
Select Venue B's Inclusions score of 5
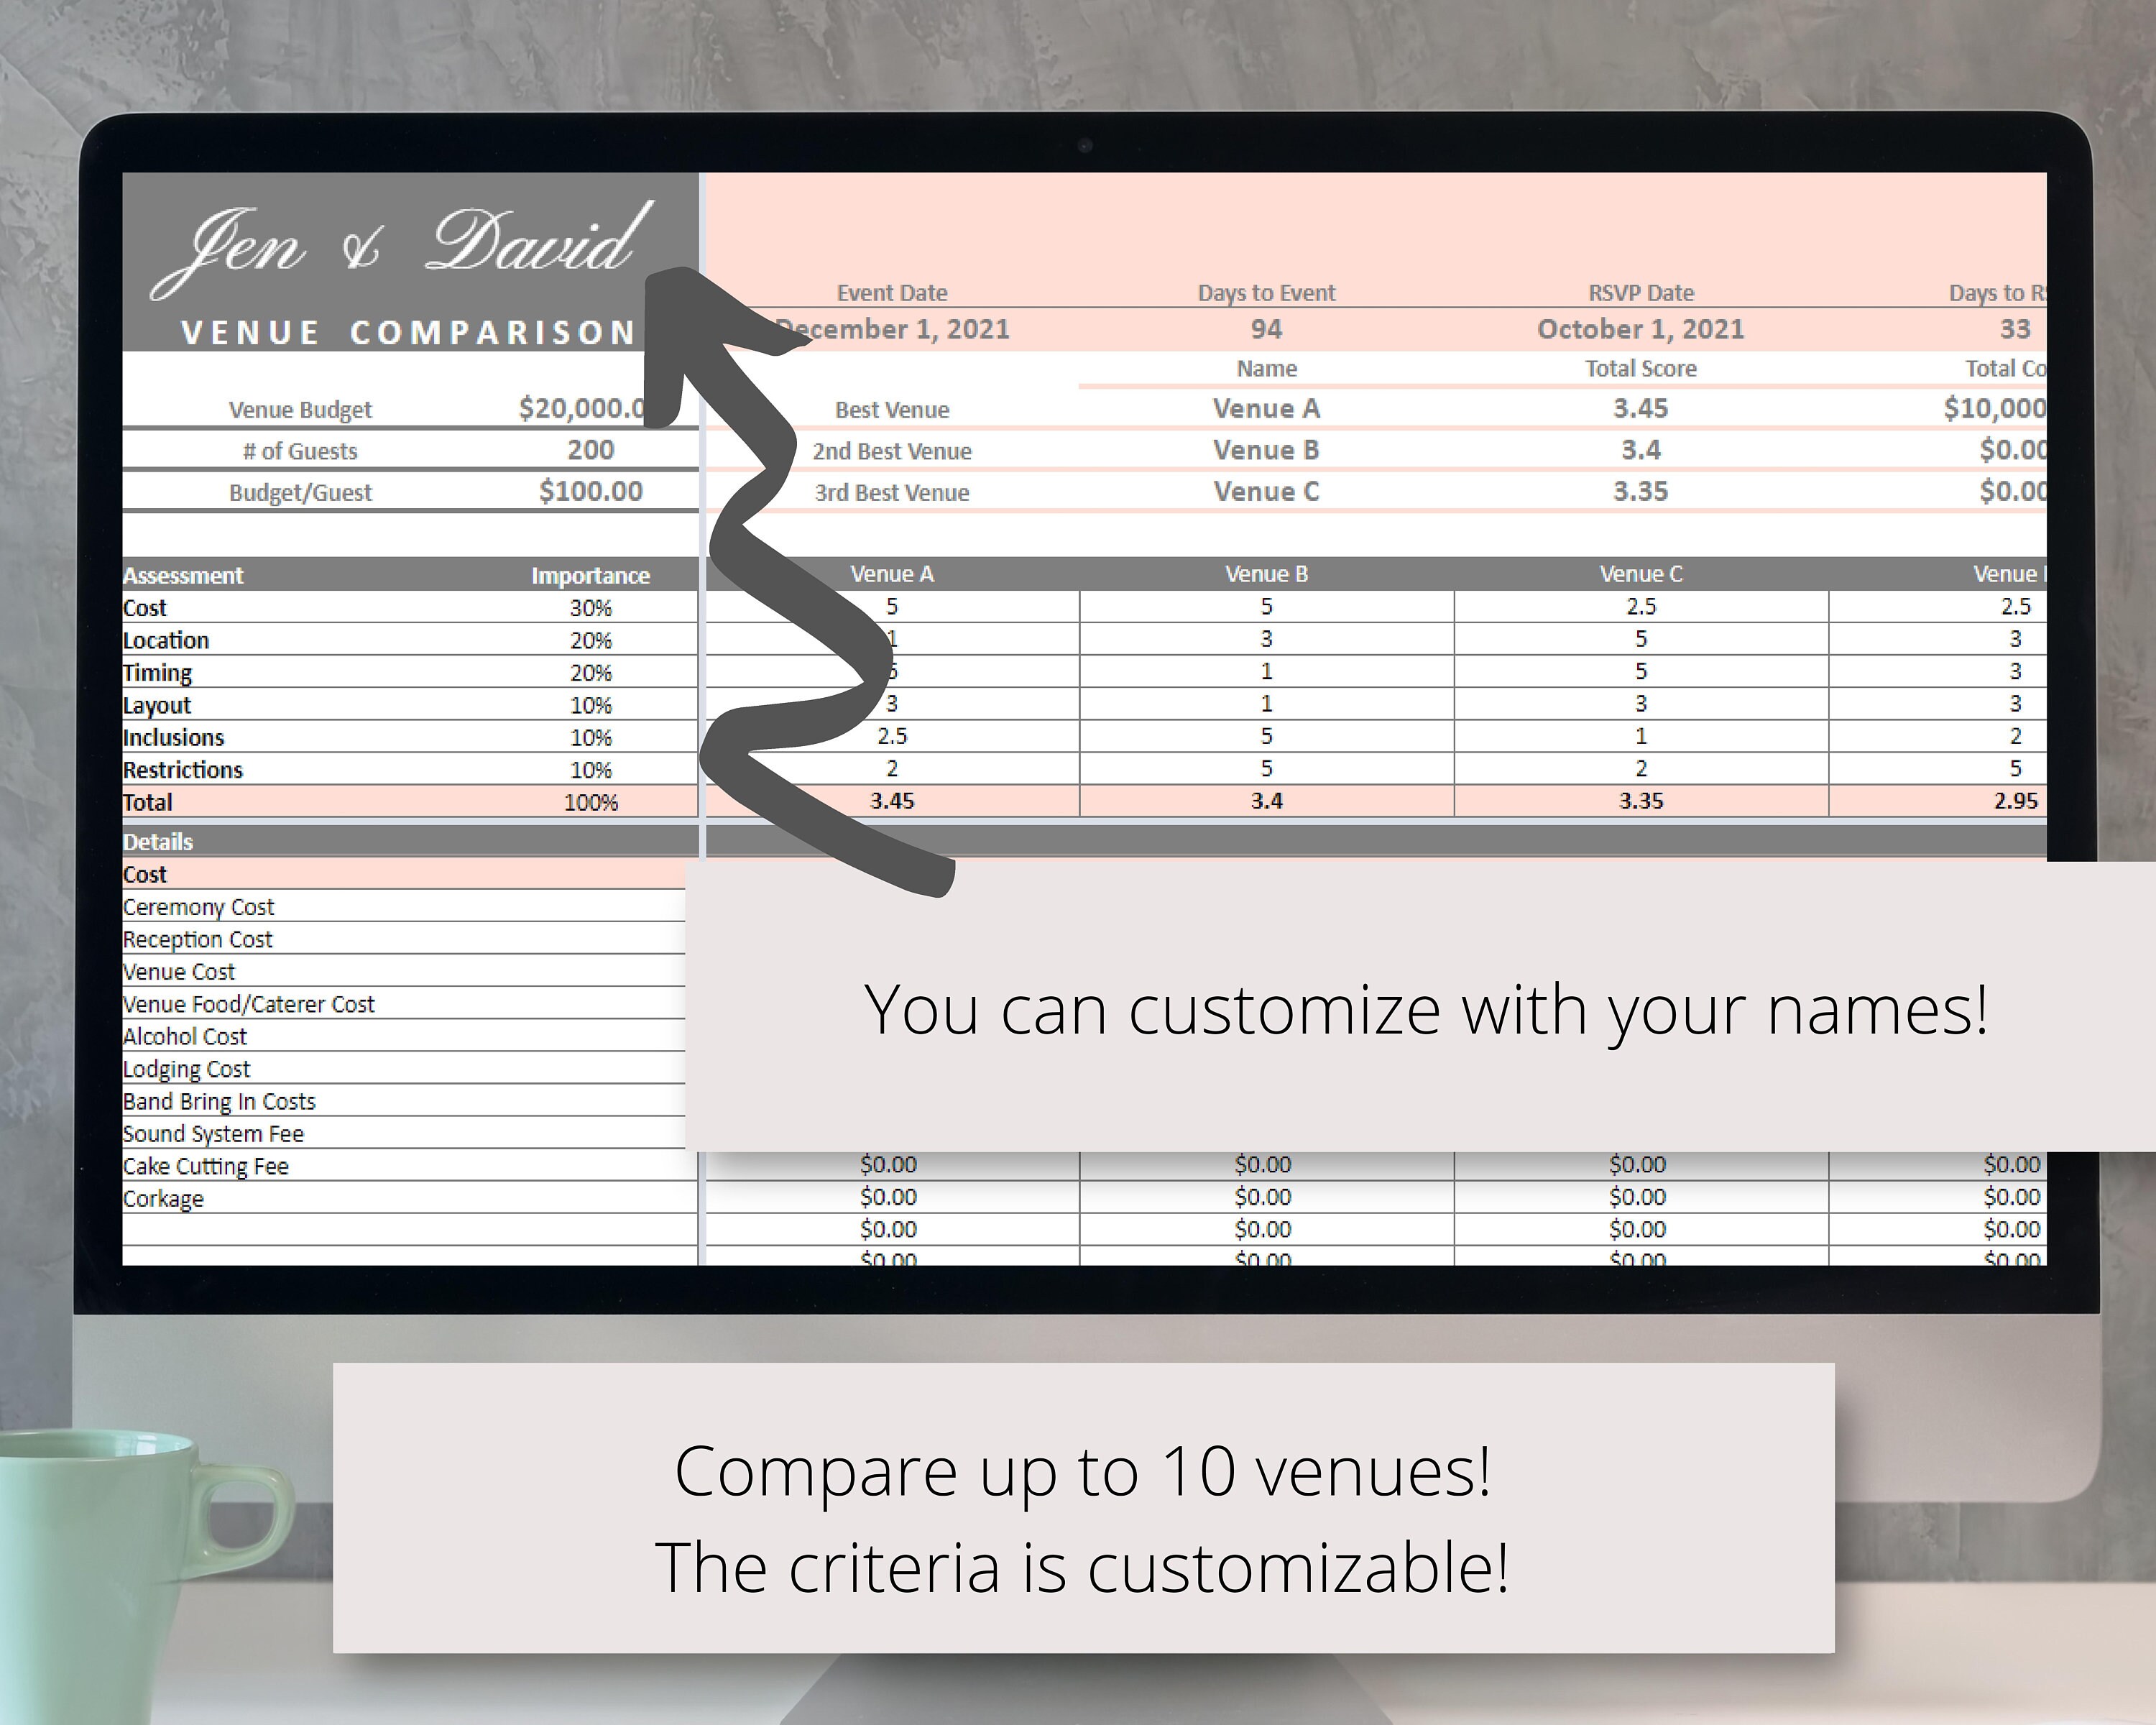tap(1267, 736)
